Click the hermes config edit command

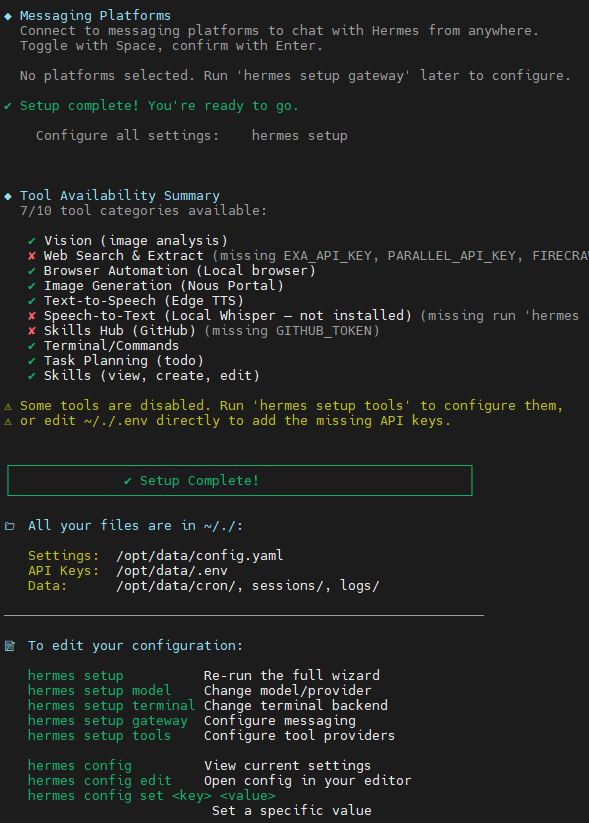pyautogui.click(x=99, y=781)
